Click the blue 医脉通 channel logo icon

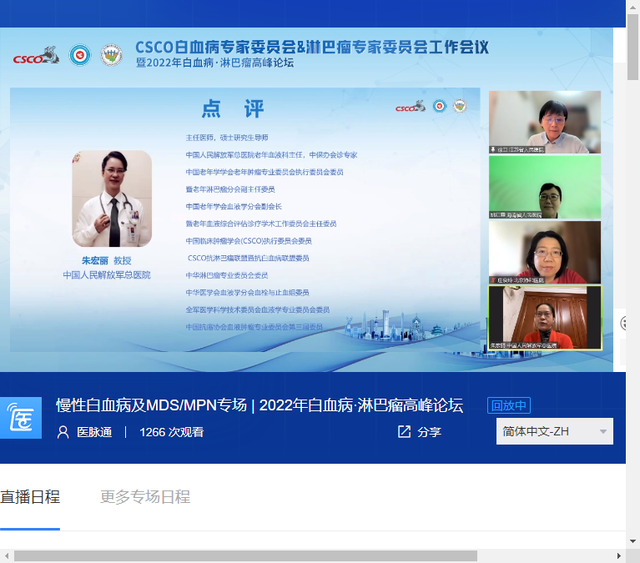20,419
